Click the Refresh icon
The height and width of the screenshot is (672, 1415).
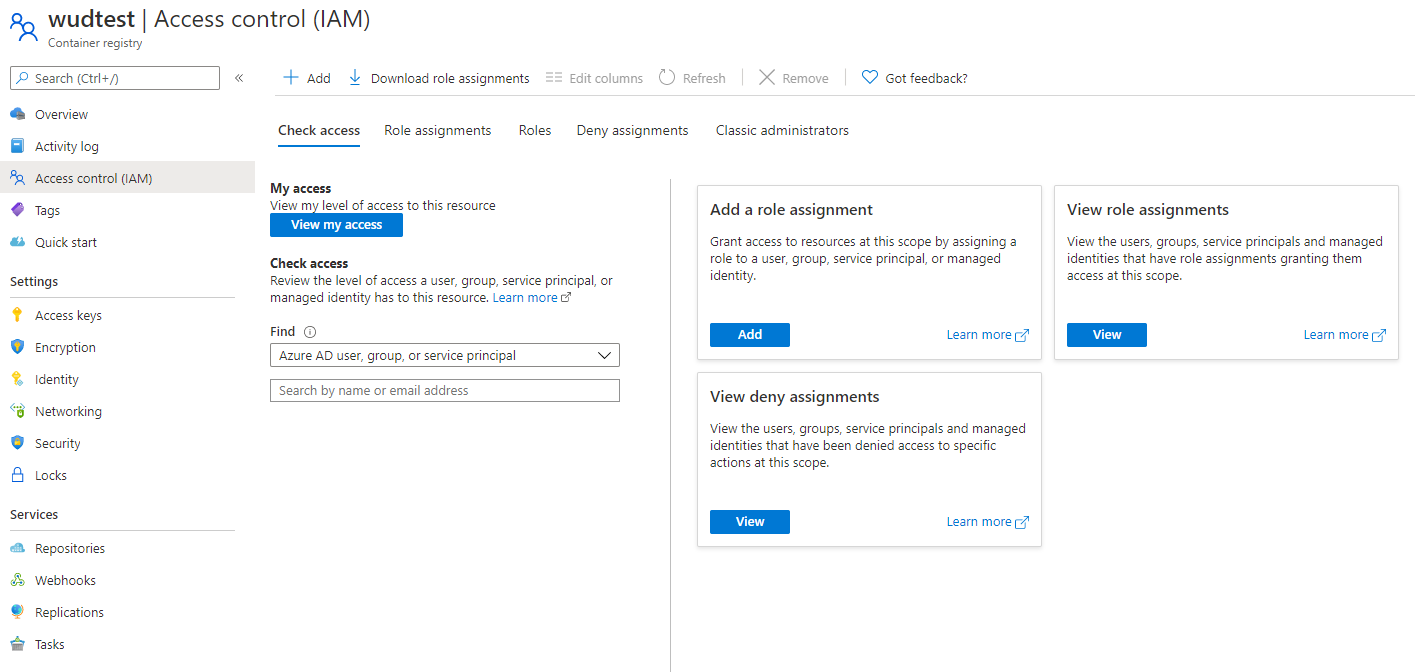click(x=667, y=78)
